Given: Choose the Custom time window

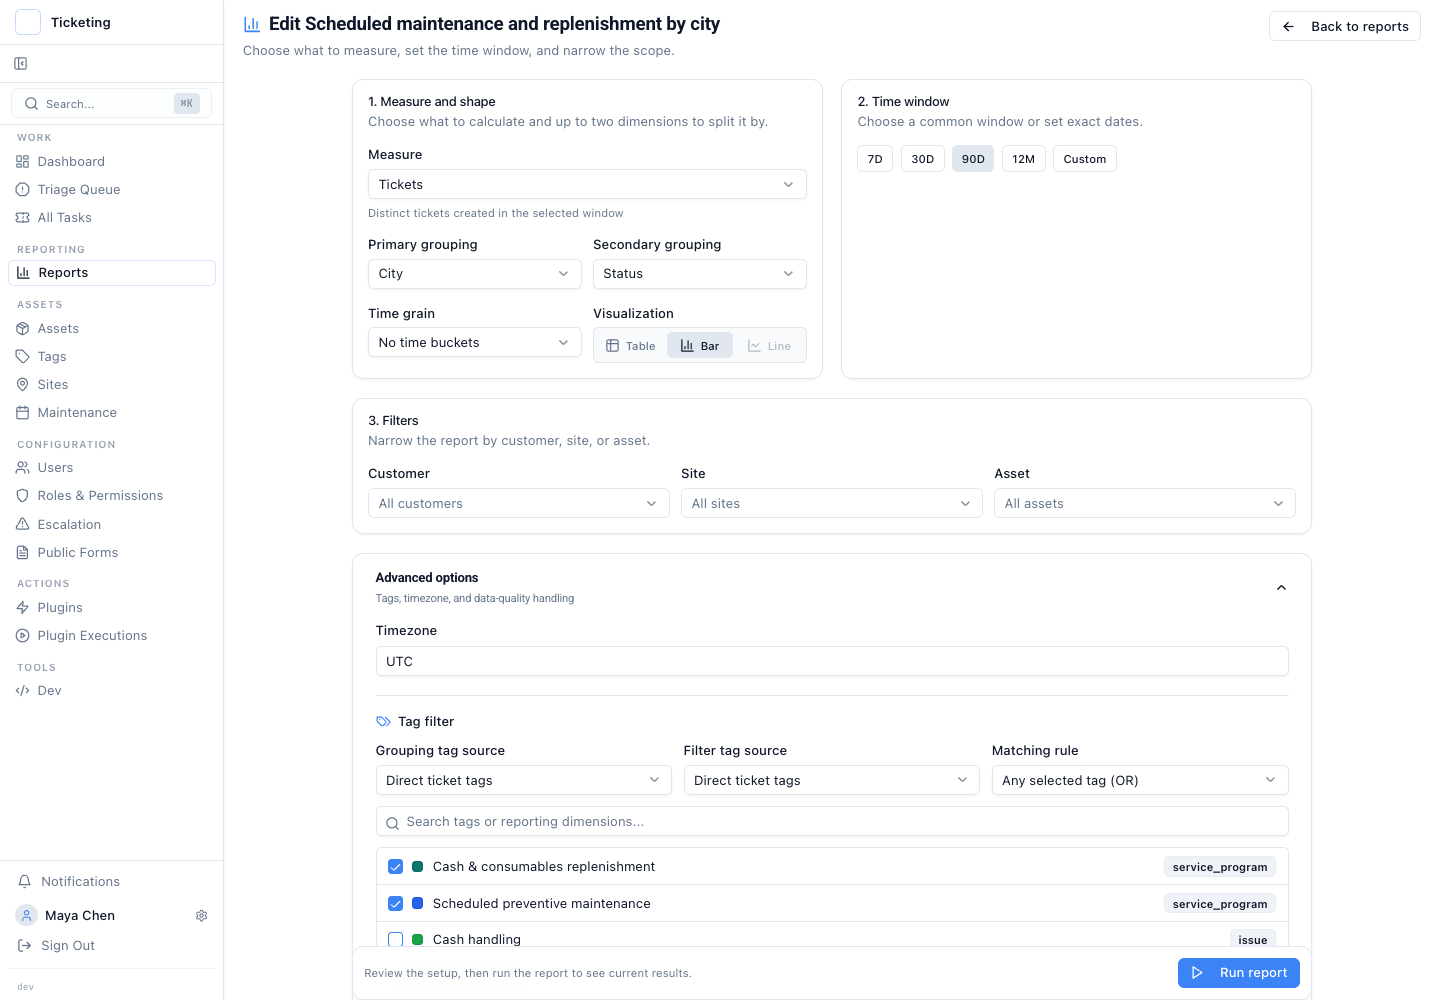Looking at the screenshot, I should [x=1085, y=159].
